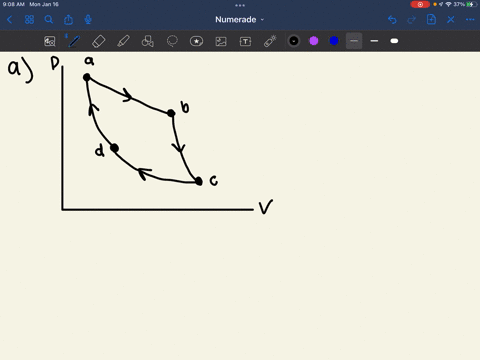Select the Pen tool
This screenshot has height=360, width=480.
tap(74, 41)
